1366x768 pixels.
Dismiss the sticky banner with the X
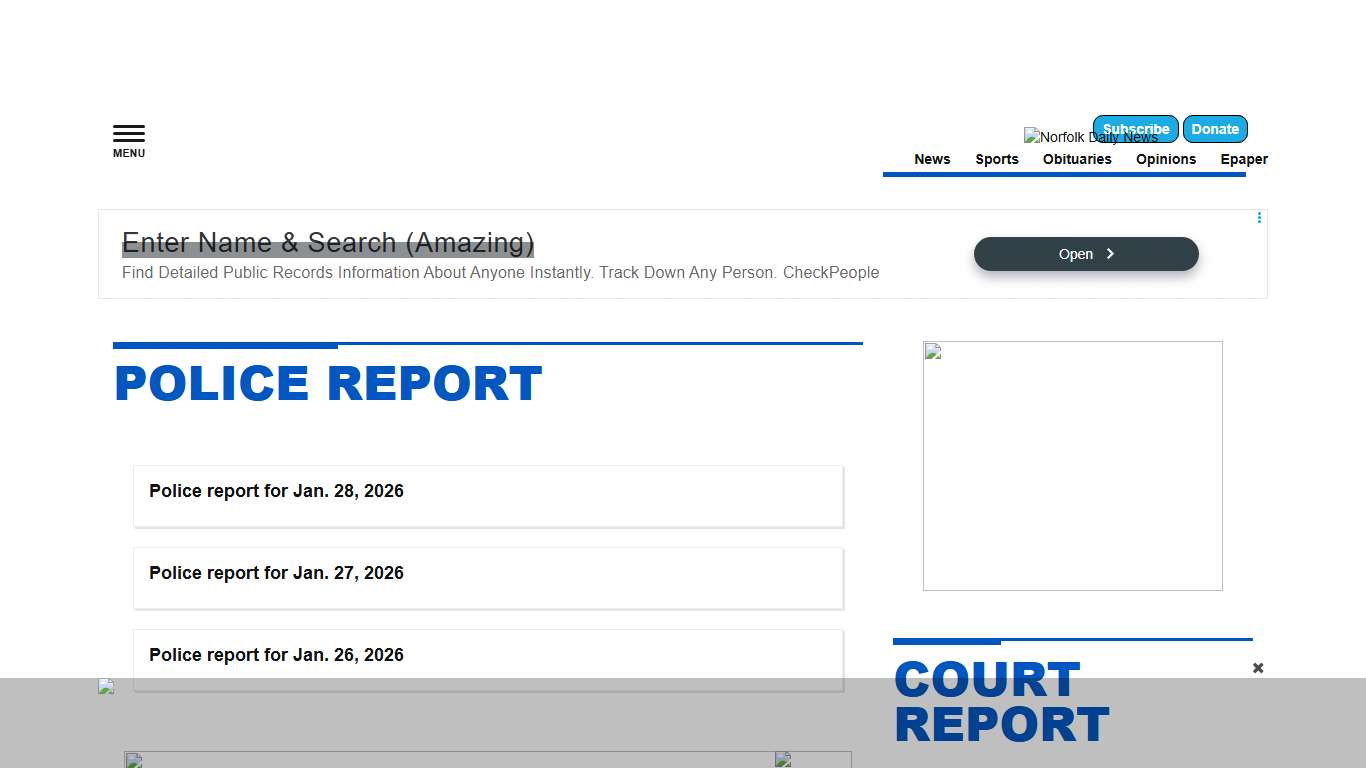[x=1258, y=667]
